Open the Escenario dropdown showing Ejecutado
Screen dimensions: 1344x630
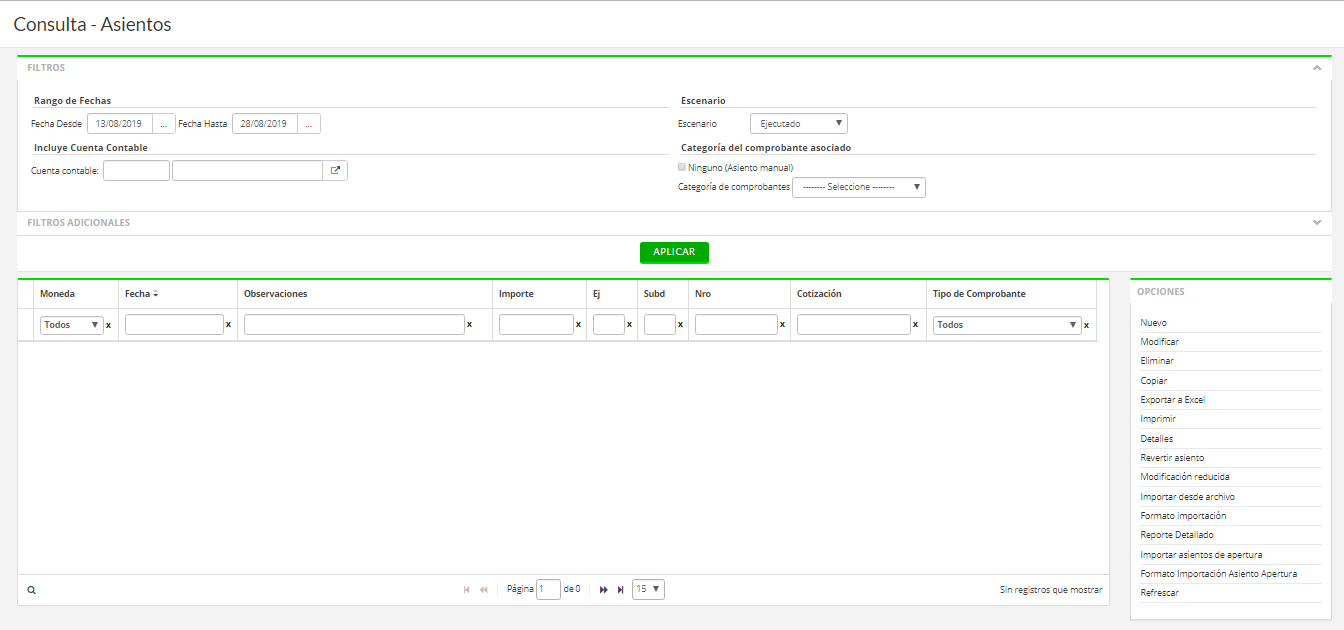click(799, 124)
